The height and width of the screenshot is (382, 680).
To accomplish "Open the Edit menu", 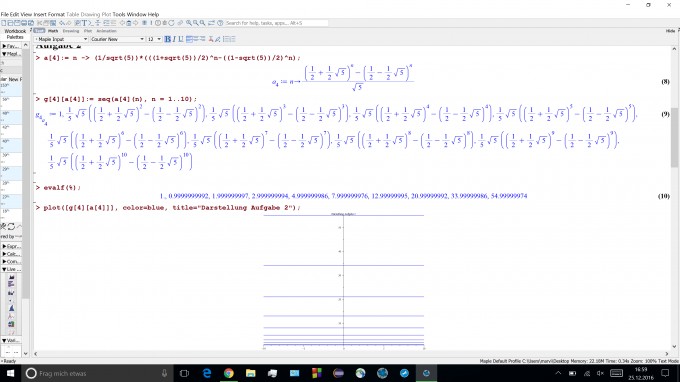I will coord(14,14).
